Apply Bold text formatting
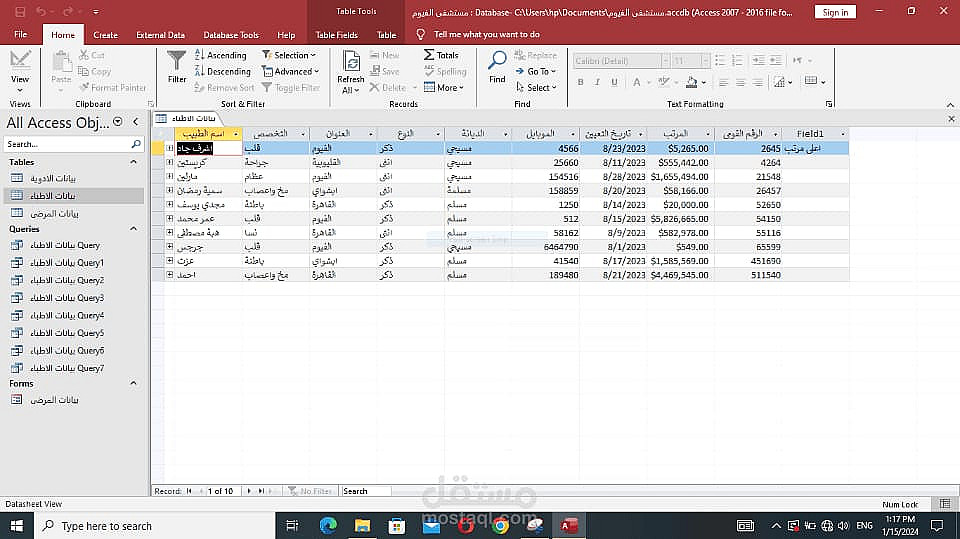This screenshot has width=960, height=539. click(x=580, y=82)
